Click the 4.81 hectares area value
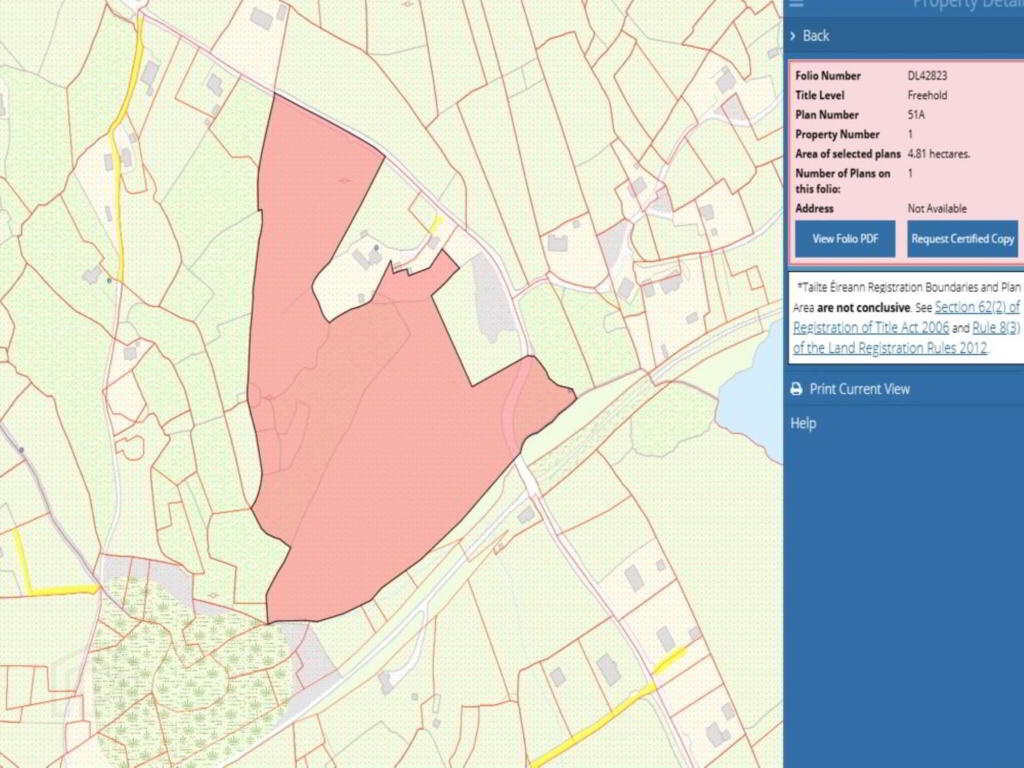 (x=938, y=154)
